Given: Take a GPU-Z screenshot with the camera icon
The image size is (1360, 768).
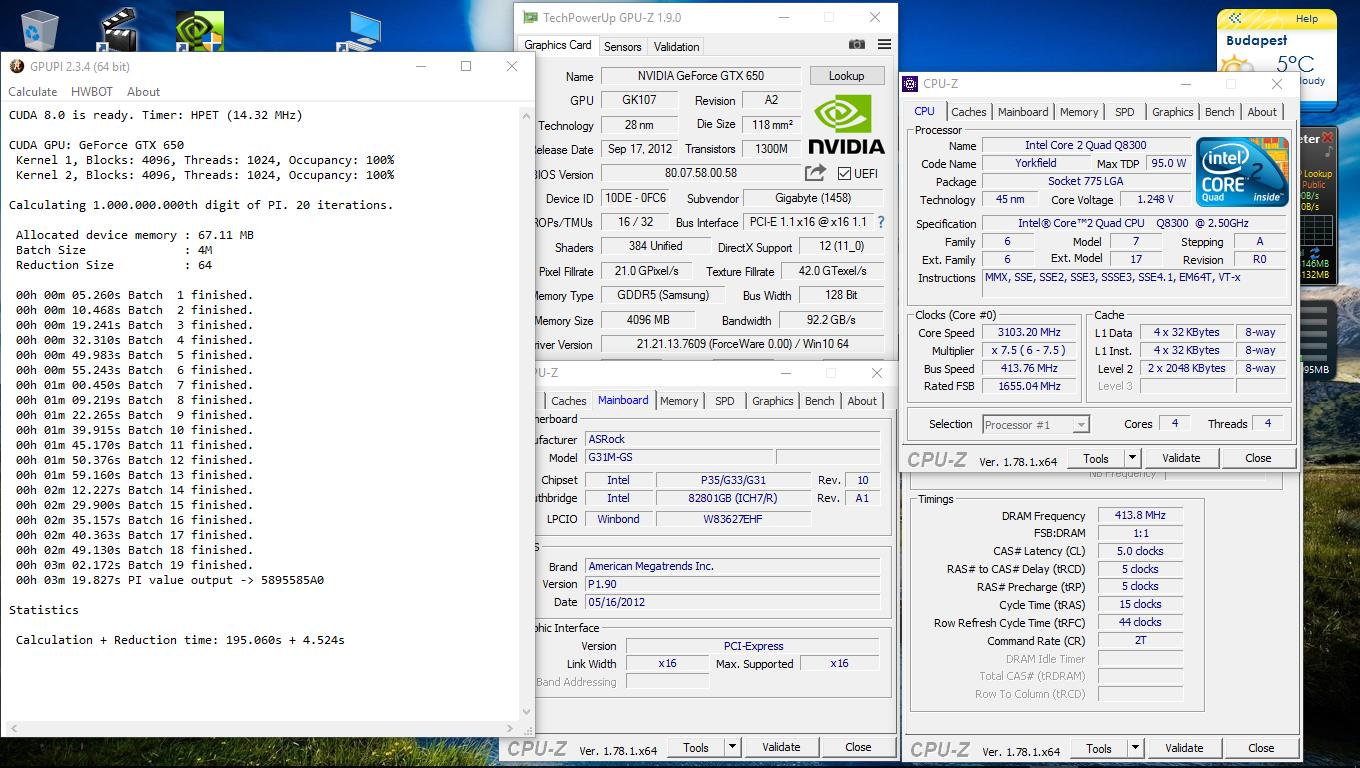Looking at the screenshot, I should coord(857,44).
